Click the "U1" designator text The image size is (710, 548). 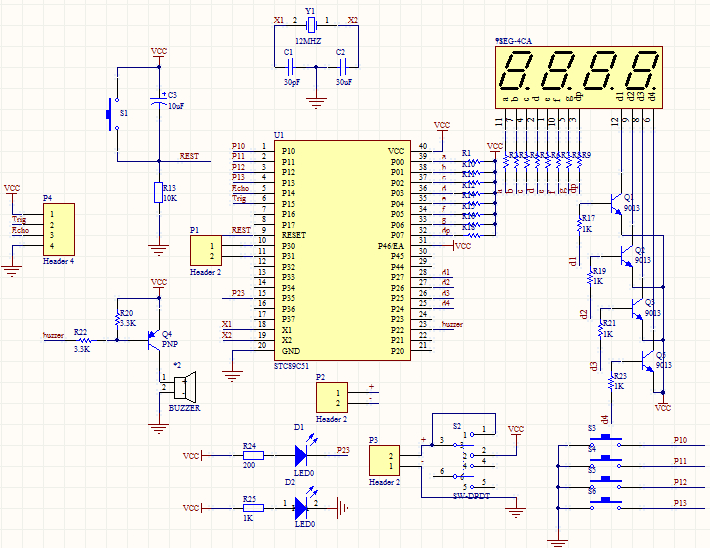(279, 135)
